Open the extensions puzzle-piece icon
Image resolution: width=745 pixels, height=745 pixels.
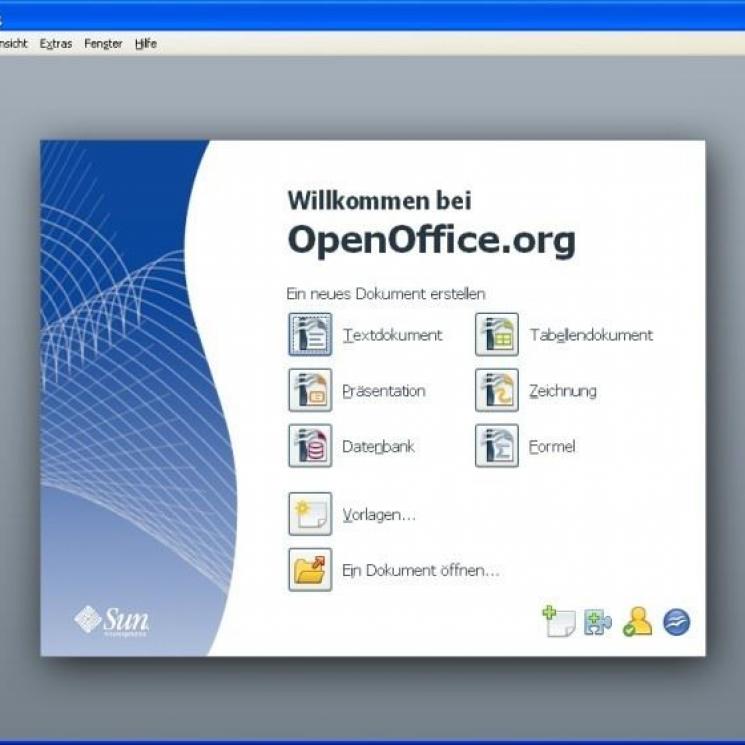(598, 622)
